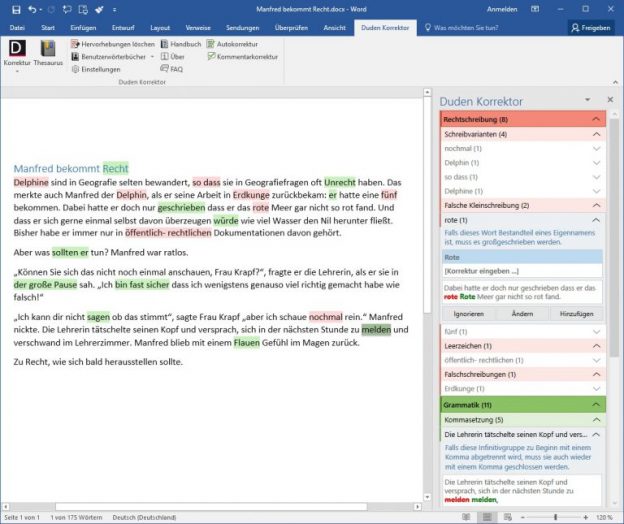Close the Duden Korrektor pane
Viewport: 624px width, 524px height.
click(610, 99)
